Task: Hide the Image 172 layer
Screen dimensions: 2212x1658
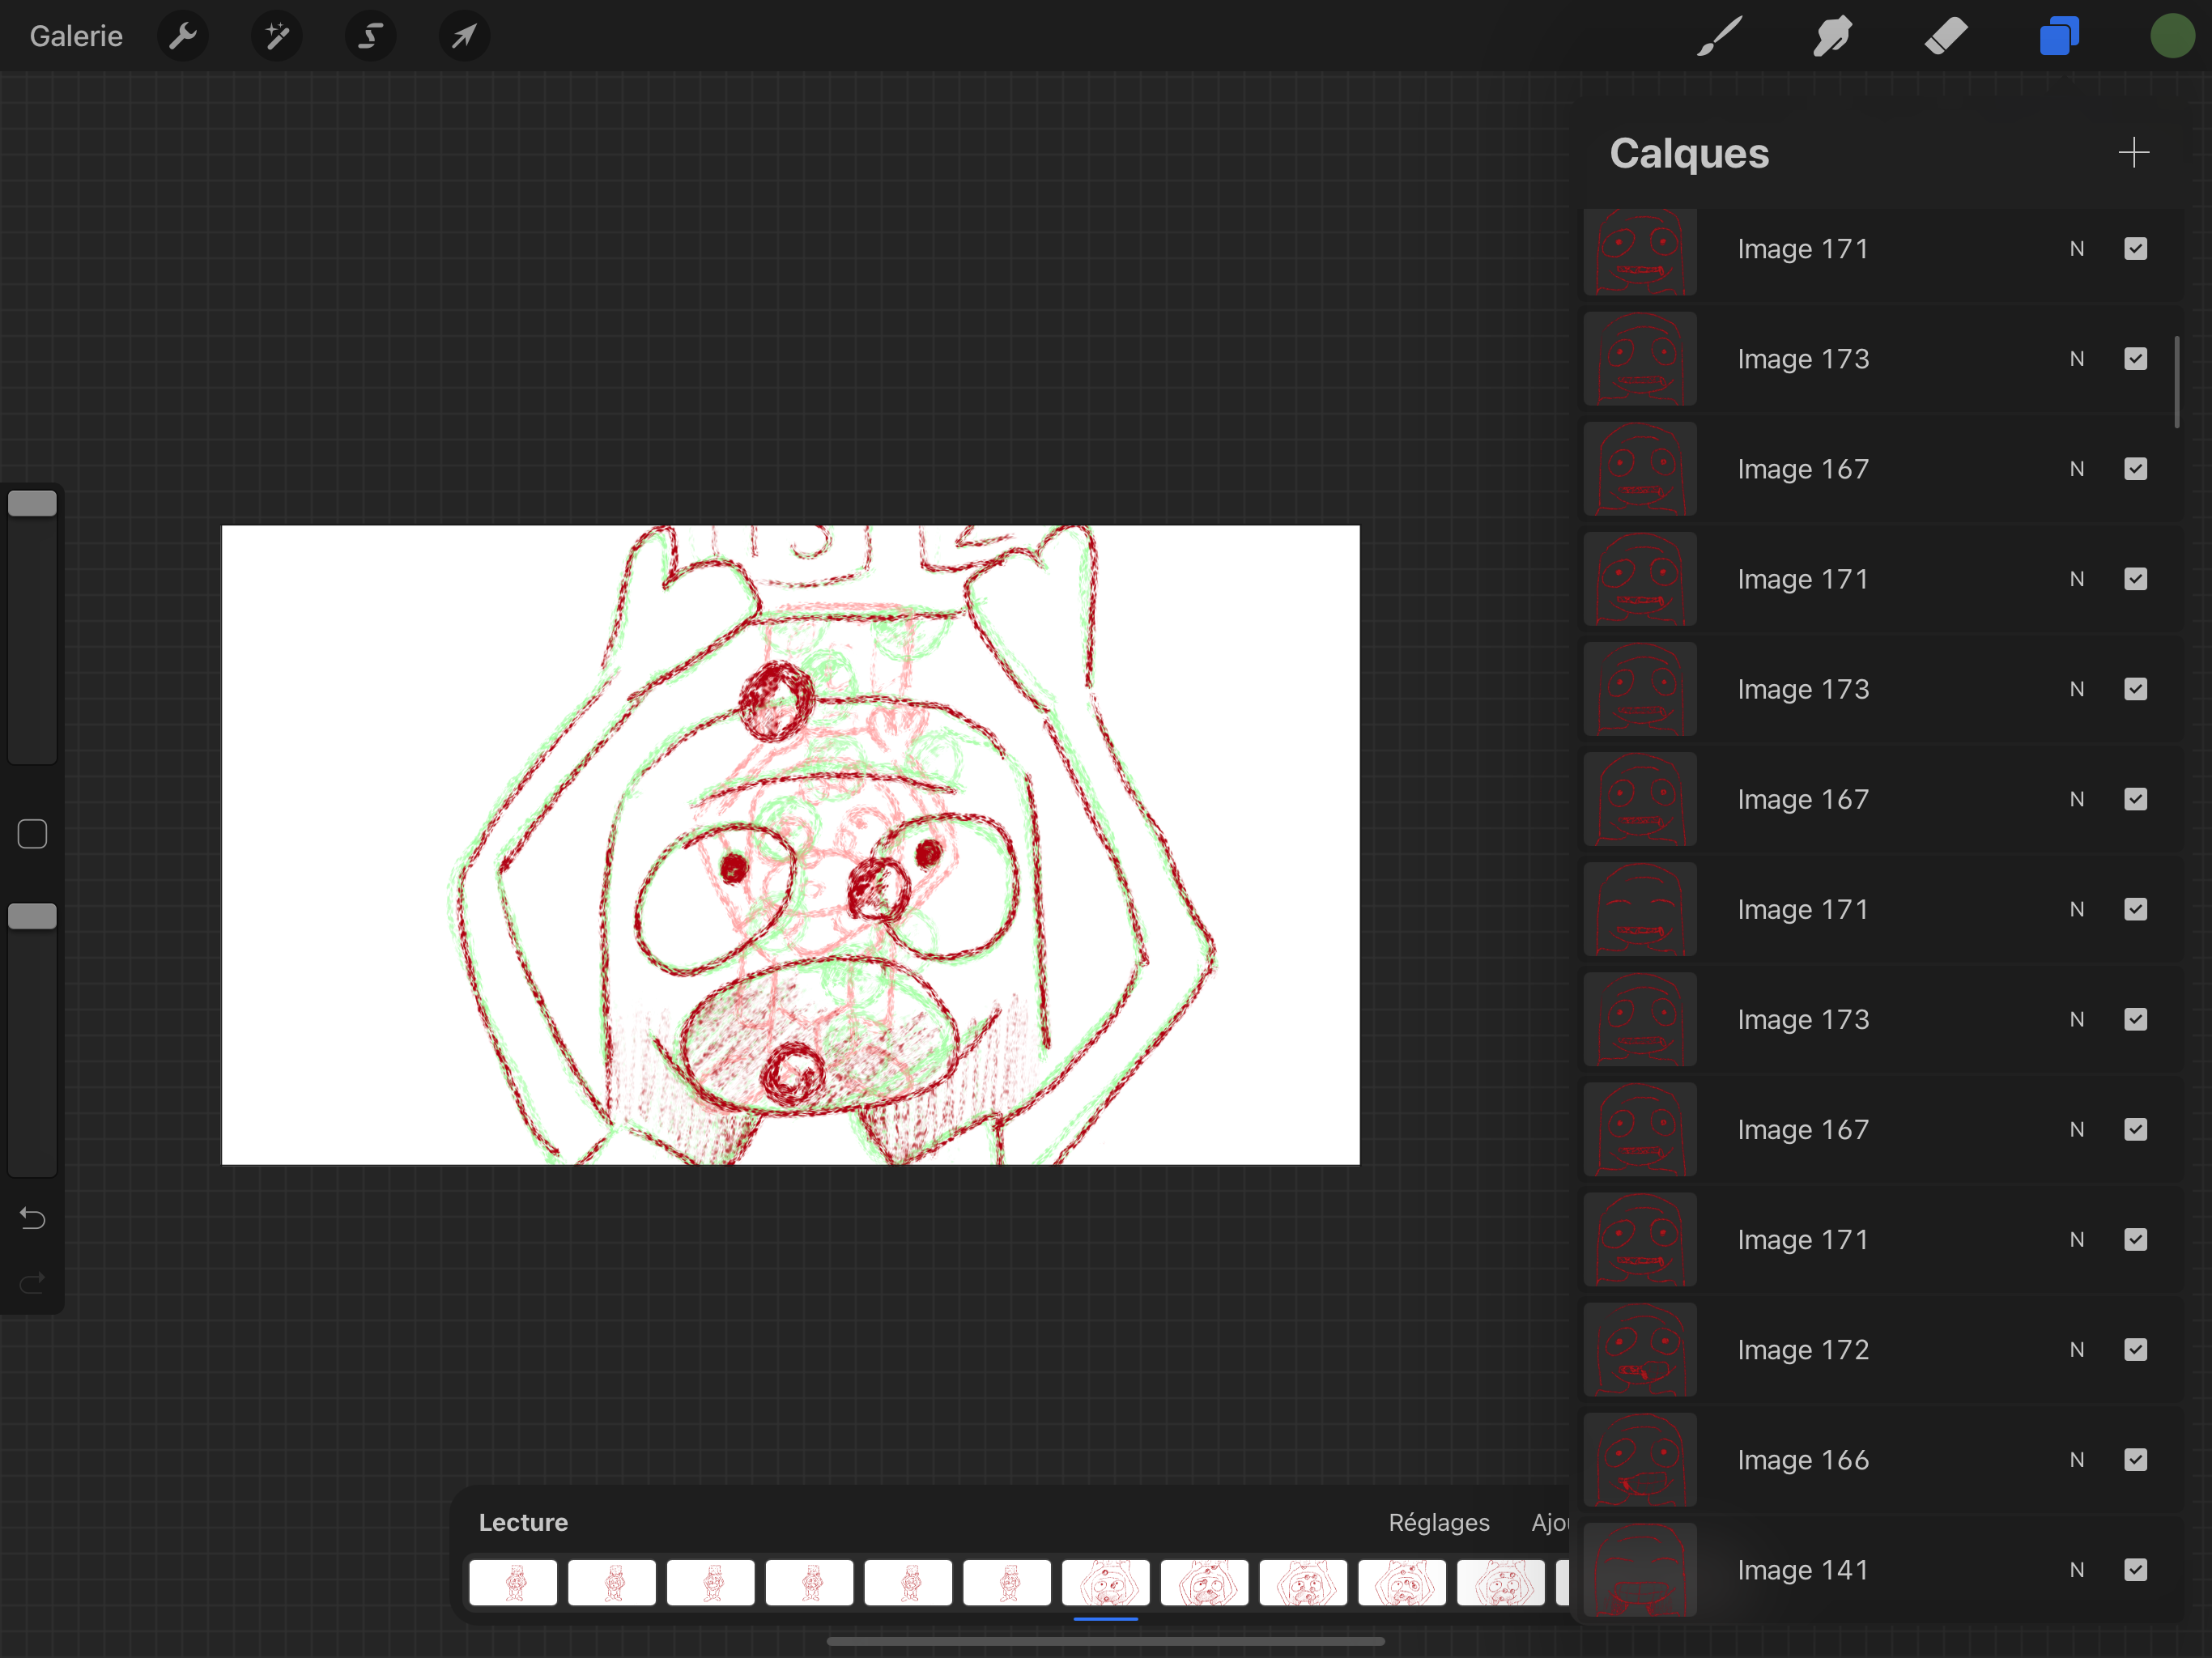Action: point(2135,1350)
